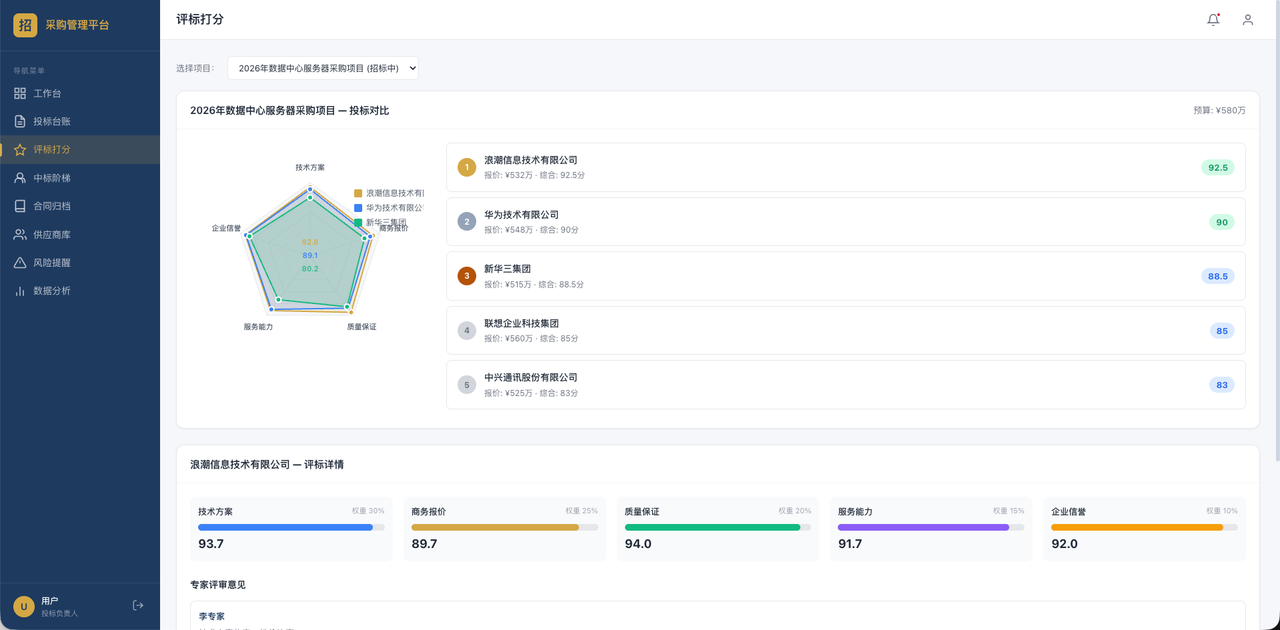
Task: Click the 投标负责人 role text
Action: click(59, 613)
